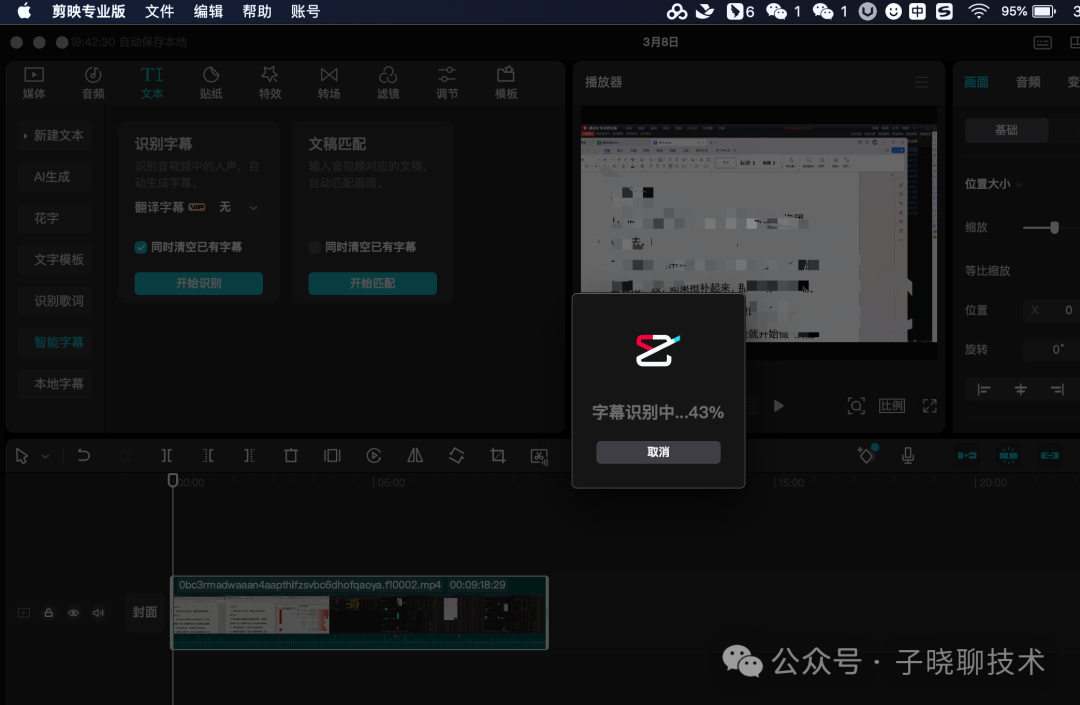Select the mp4 video clip on timeline
This screenshot has height=705, width=1080.
click(360, 613)
